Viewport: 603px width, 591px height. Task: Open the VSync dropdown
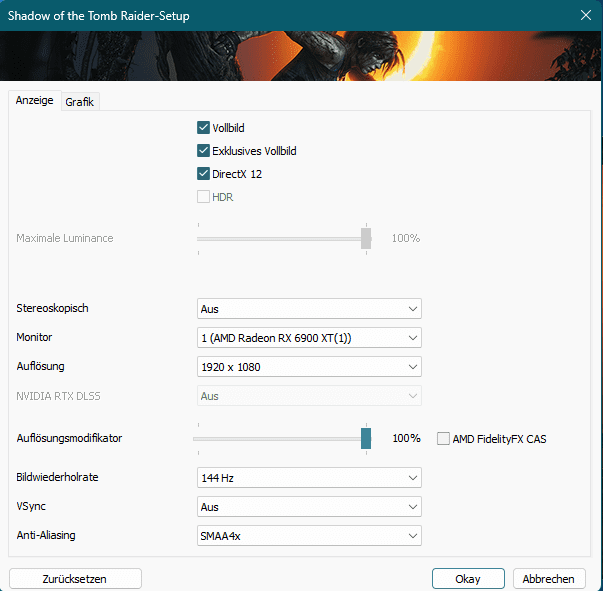(309, 507)
